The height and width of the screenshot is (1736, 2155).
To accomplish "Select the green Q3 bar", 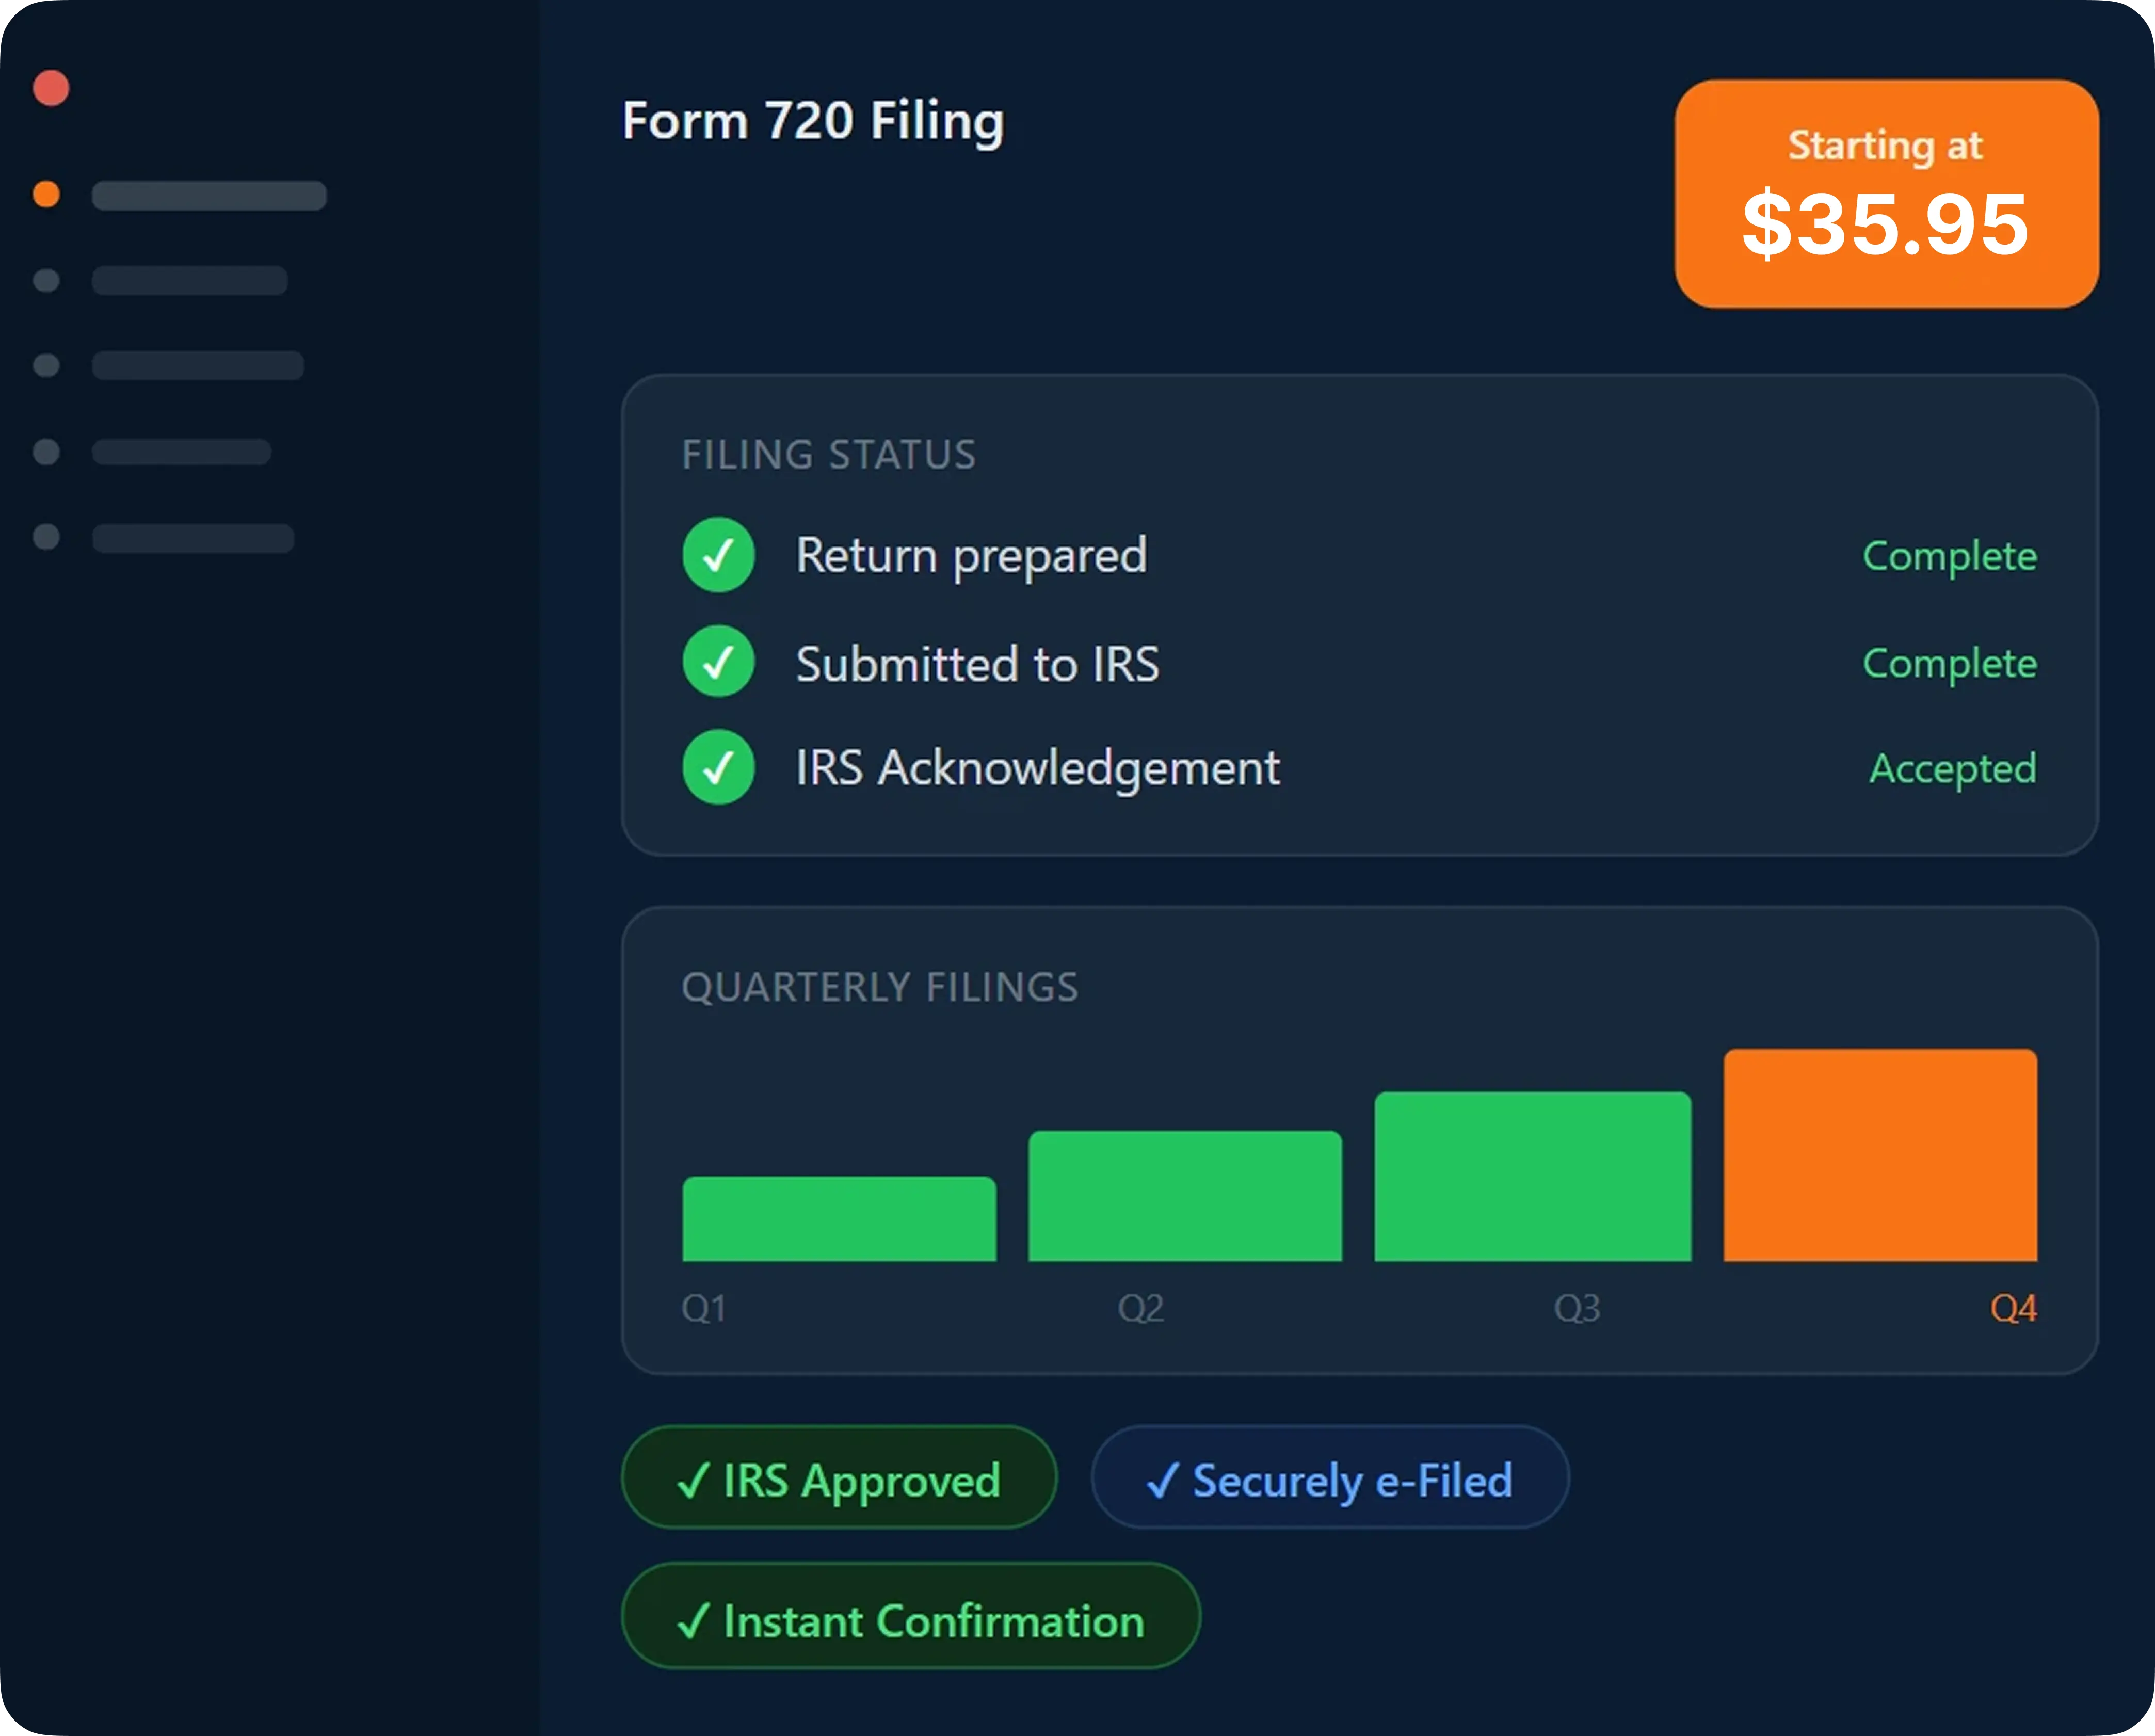I will click(x=1532, y=1177).
